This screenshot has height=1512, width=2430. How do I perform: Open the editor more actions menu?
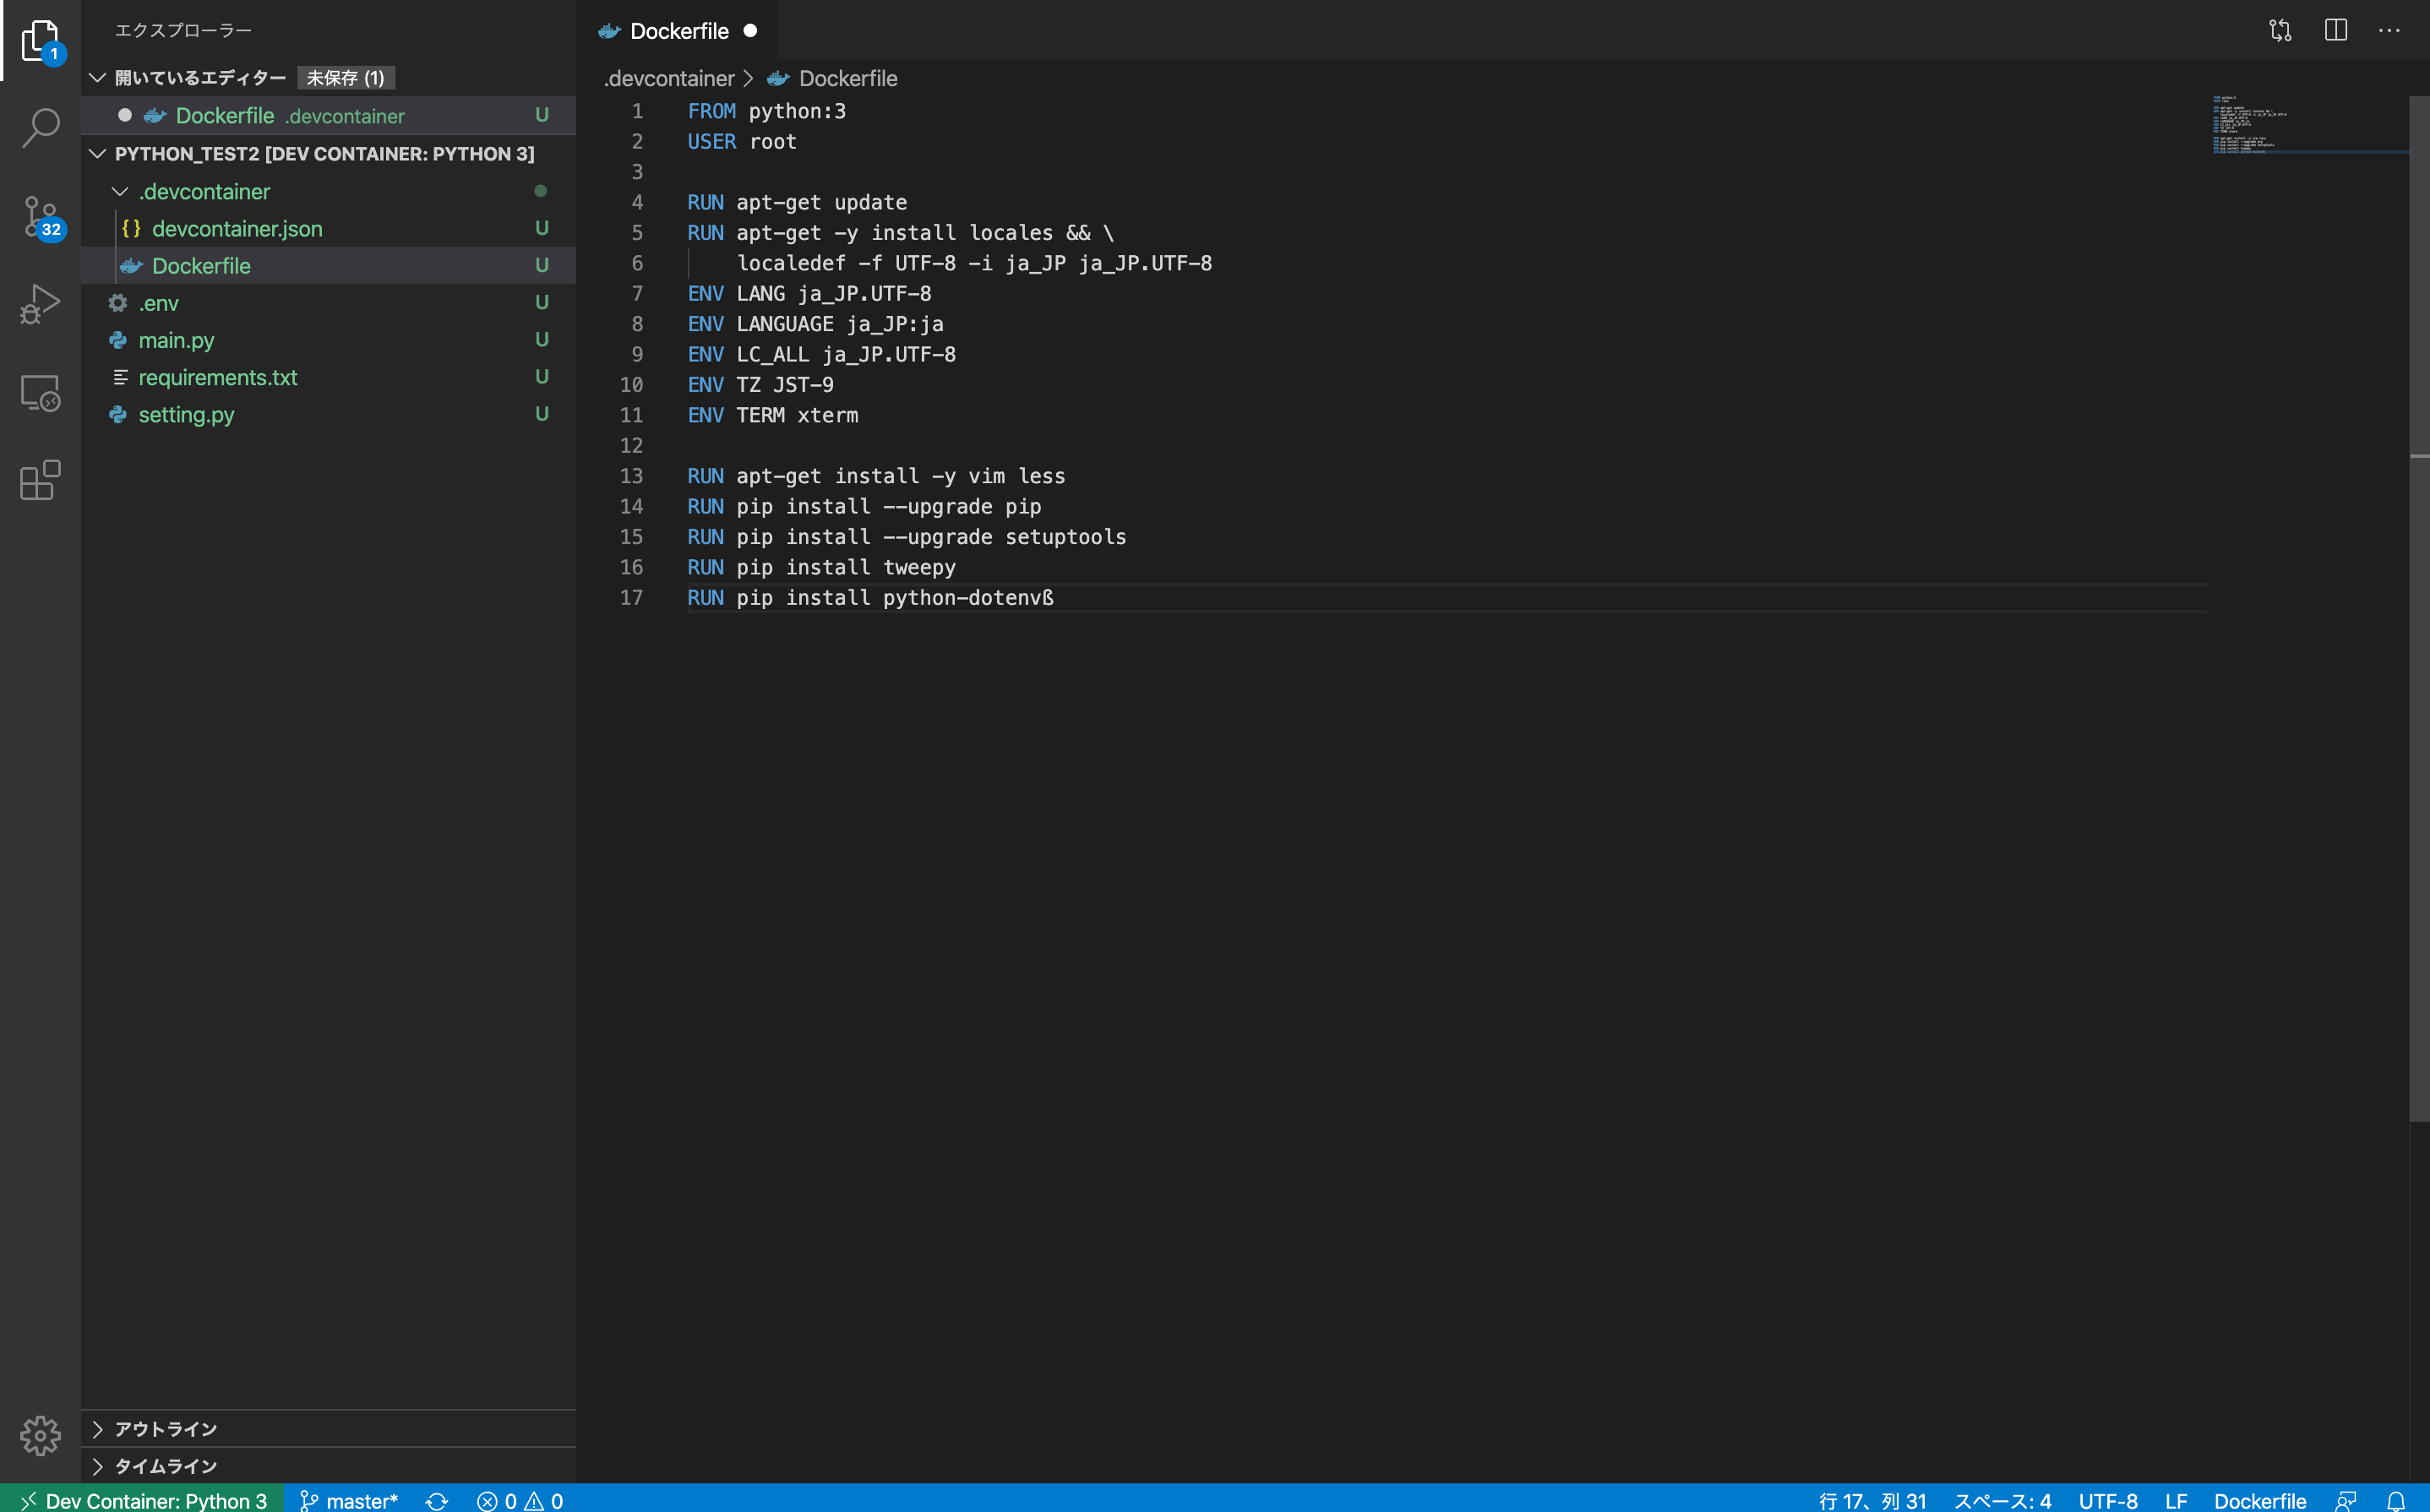2390,30
